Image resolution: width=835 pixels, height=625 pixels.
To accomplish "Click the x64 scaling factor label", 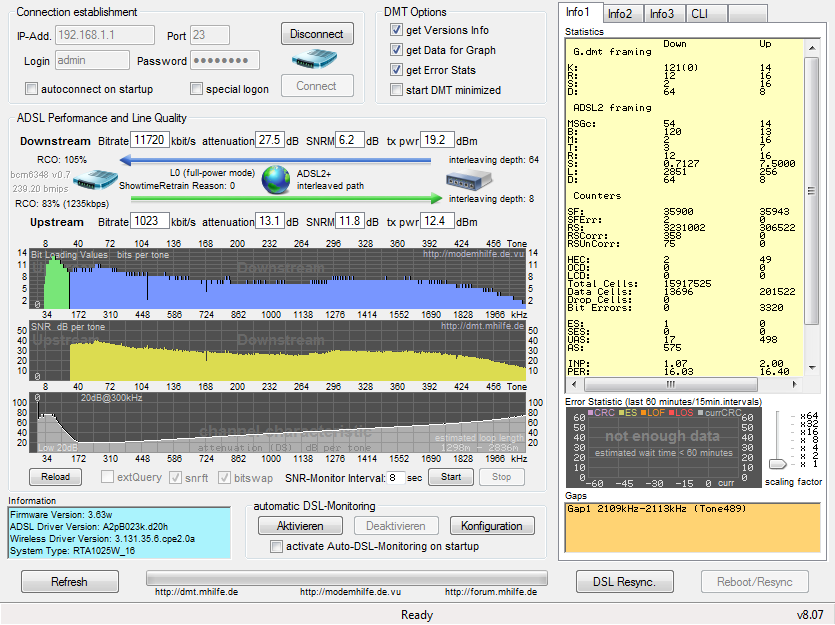I will pyautogui.click(x=809, y=416).
